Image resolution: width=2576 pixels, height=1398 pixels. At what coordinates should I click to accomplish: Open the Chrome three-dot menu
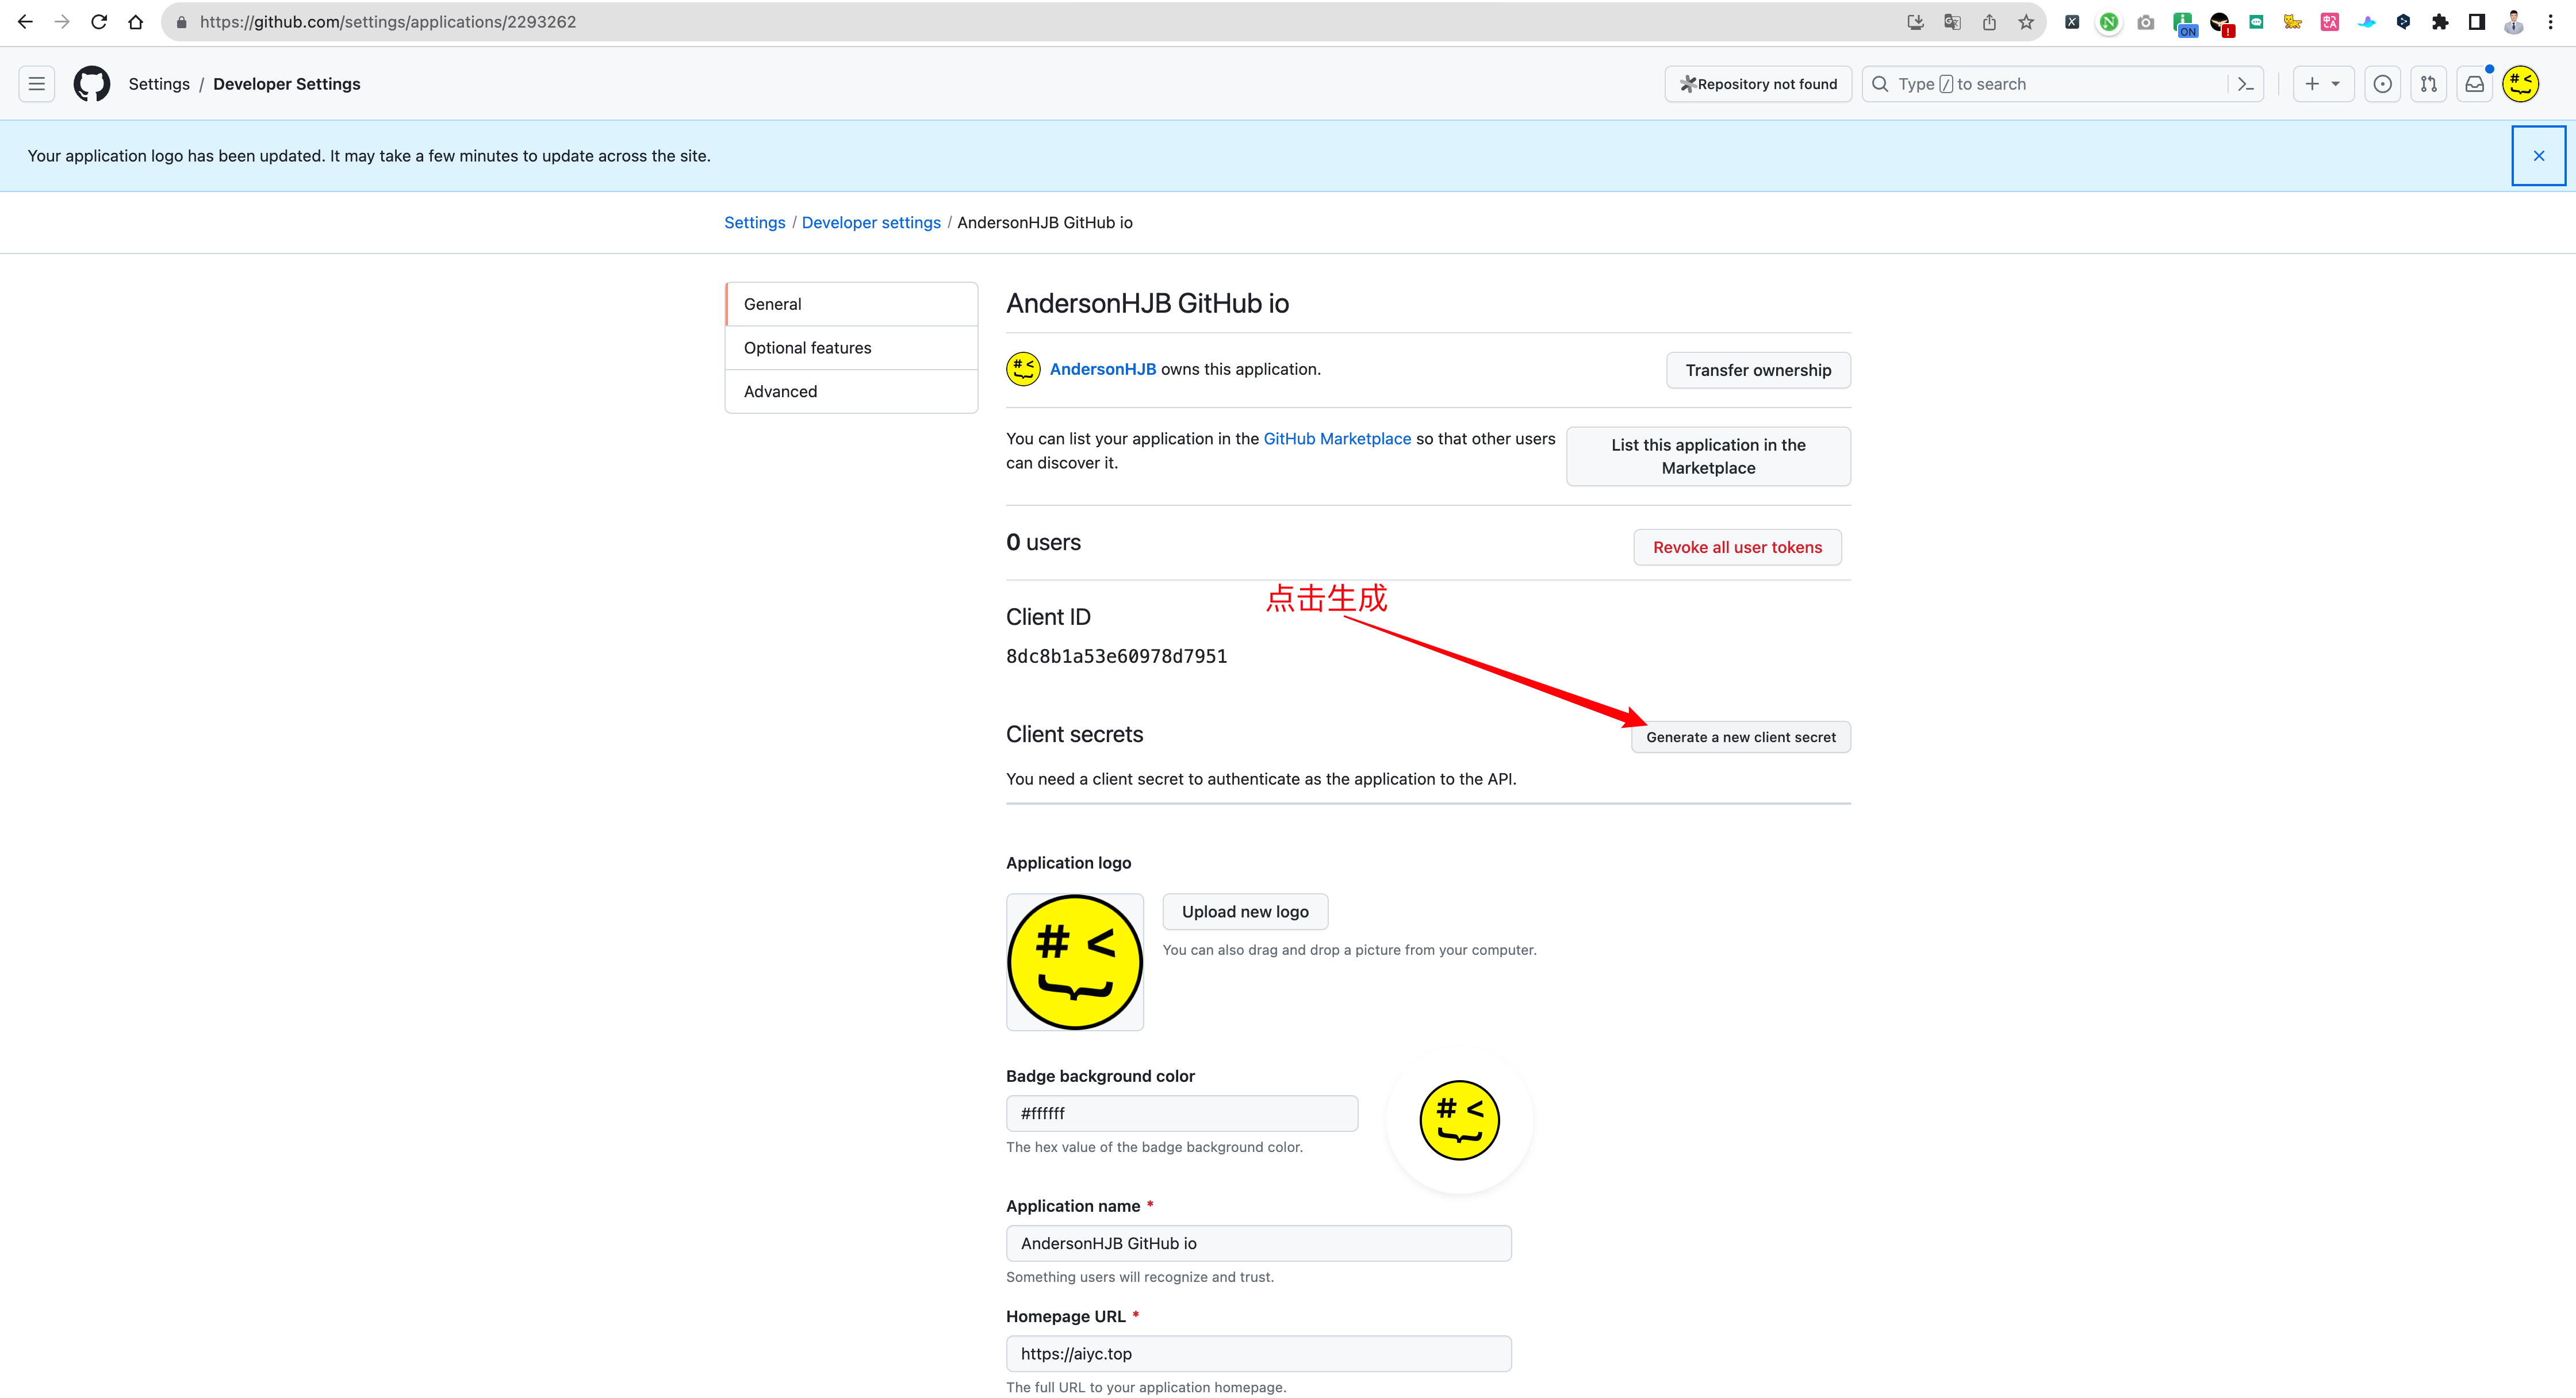pyautogui.click(x=2551, y=22)
